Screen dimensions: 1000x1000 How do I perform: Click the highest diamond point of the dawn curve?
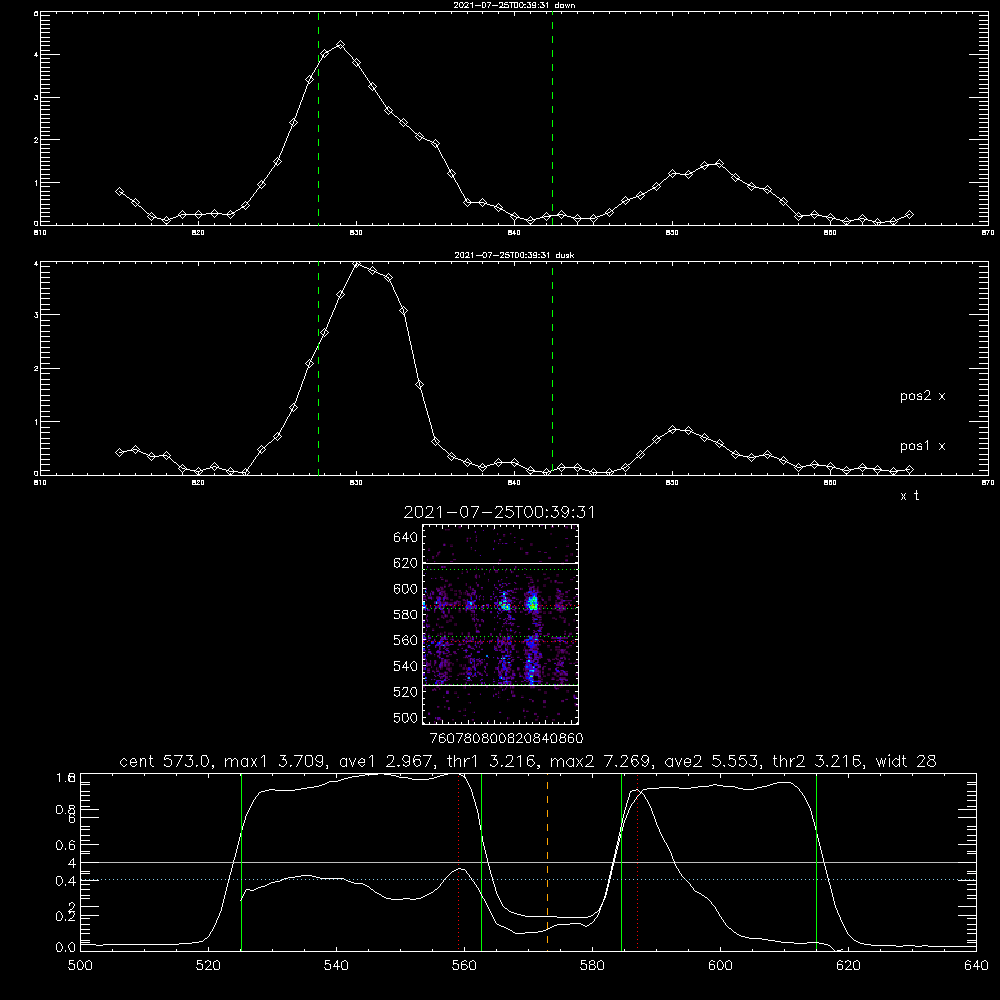[x=341, y=45]
